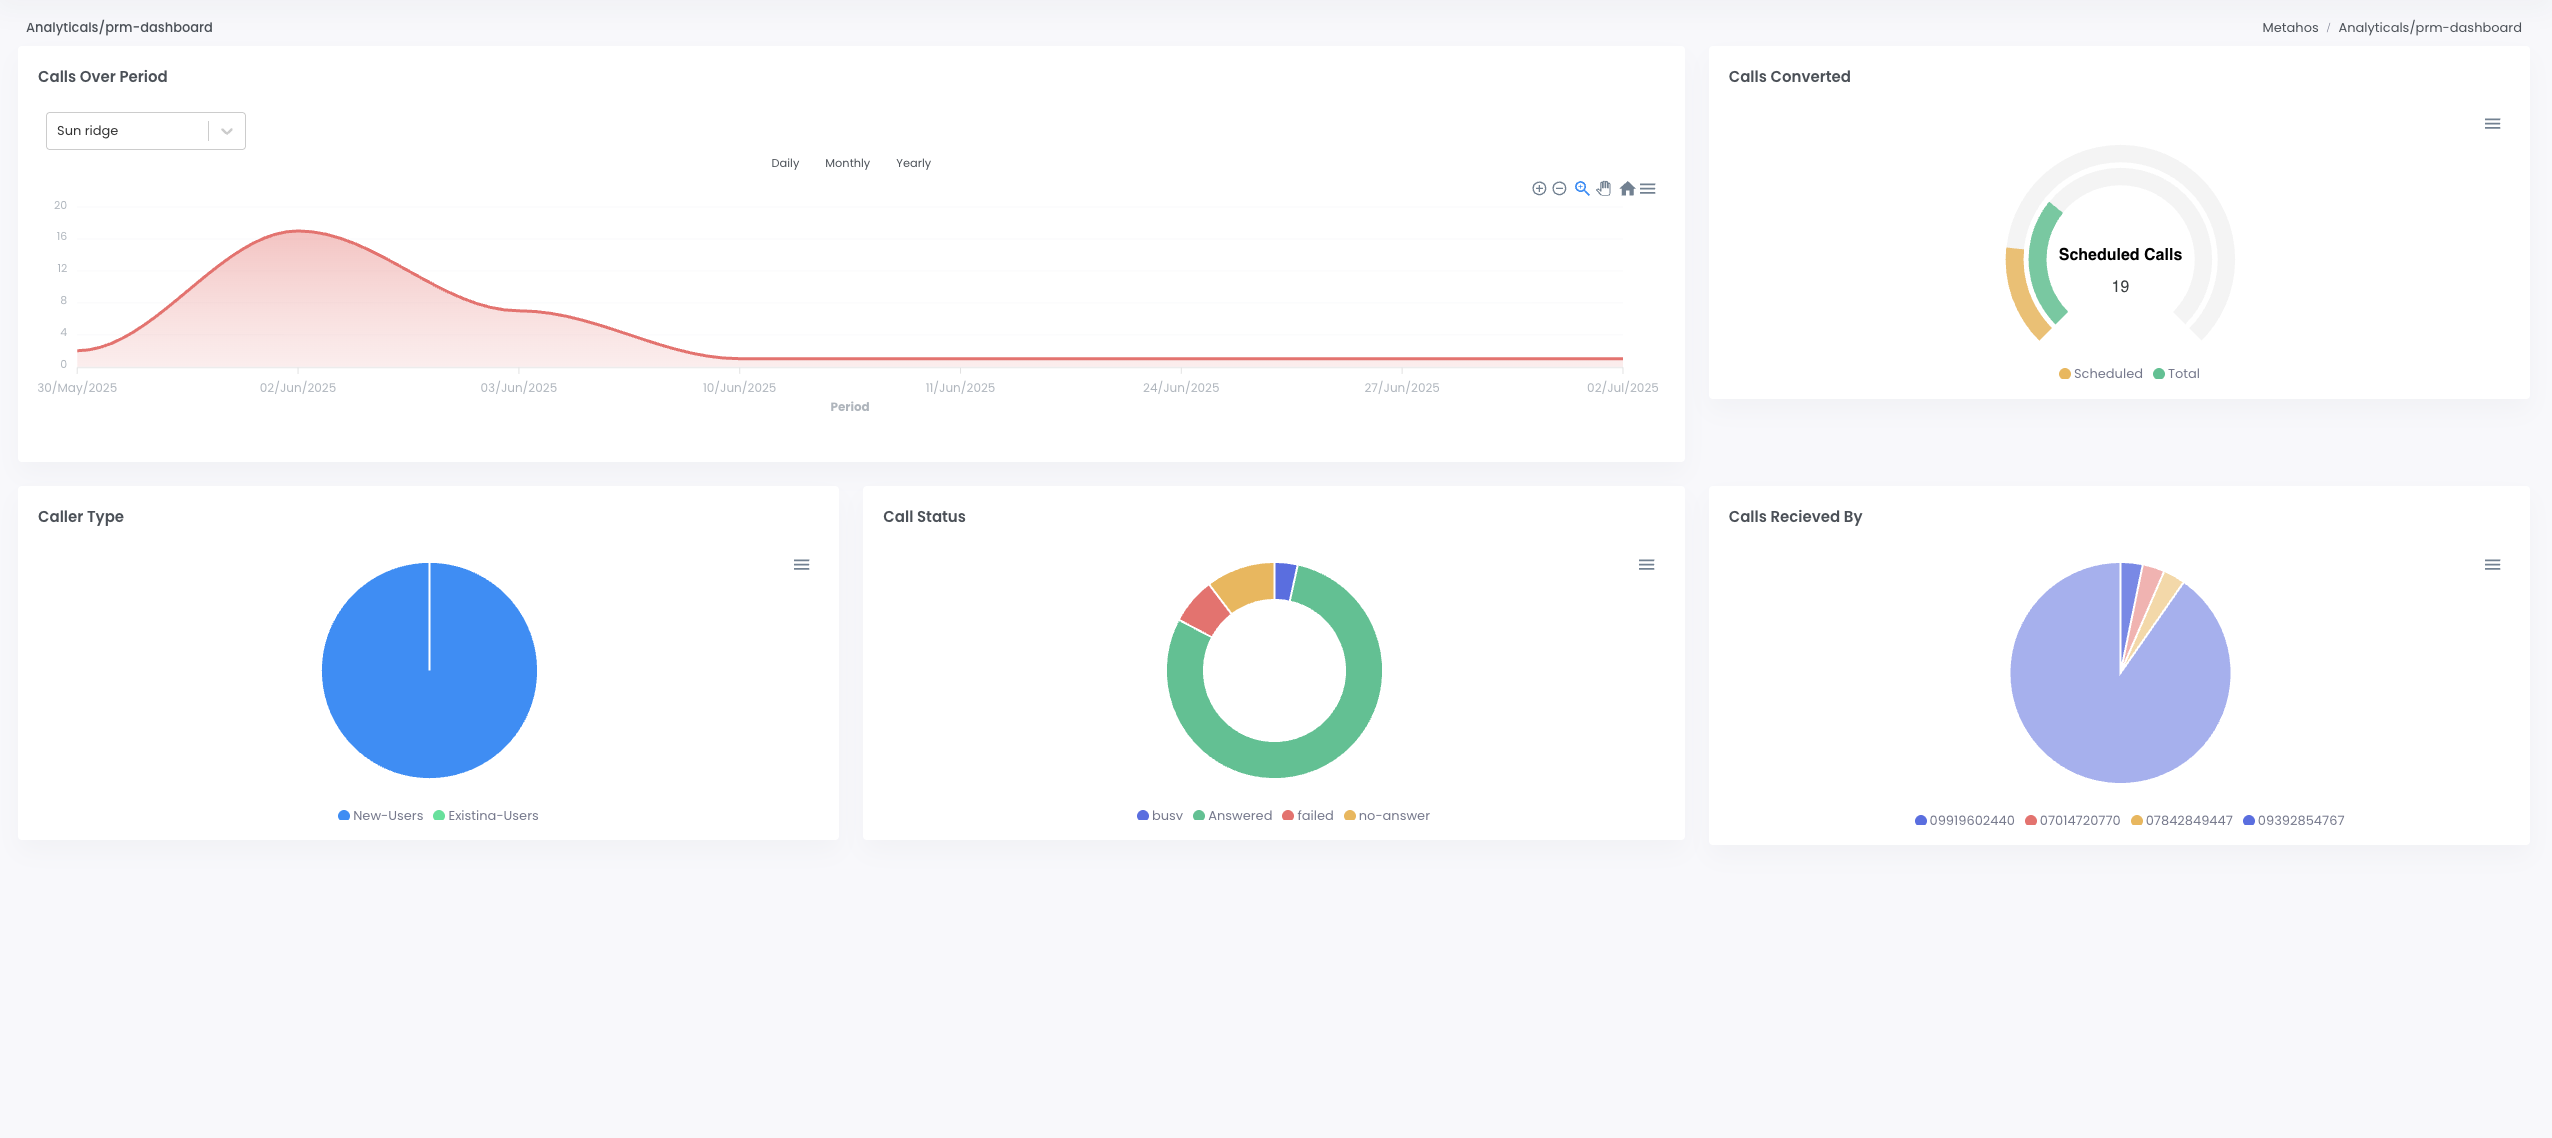2552x1138 pixels.
Task: Open the Caller Type chart menu
Action: [x=801, y=565]
